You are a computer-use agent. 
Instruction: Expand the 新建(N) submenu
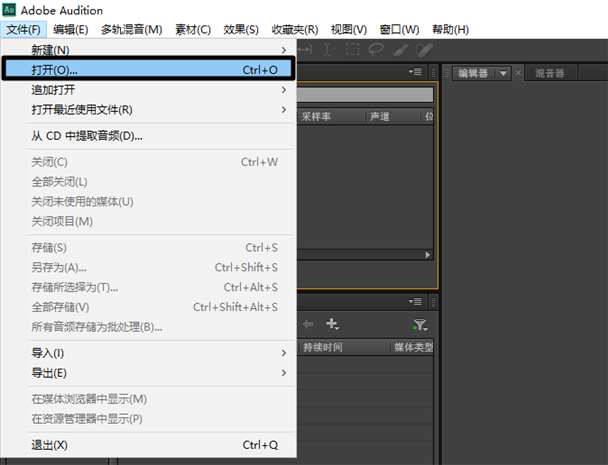tap(284, 50)
